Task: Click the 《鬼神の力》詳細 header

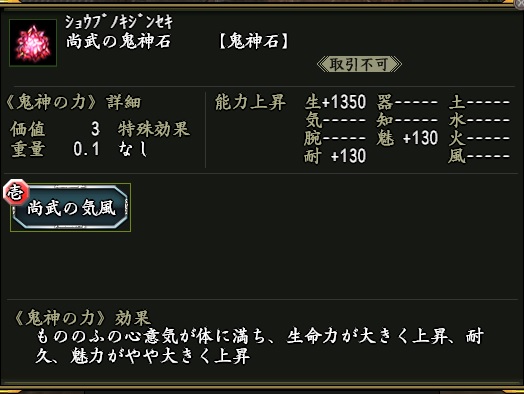Action: coord(74,102)
